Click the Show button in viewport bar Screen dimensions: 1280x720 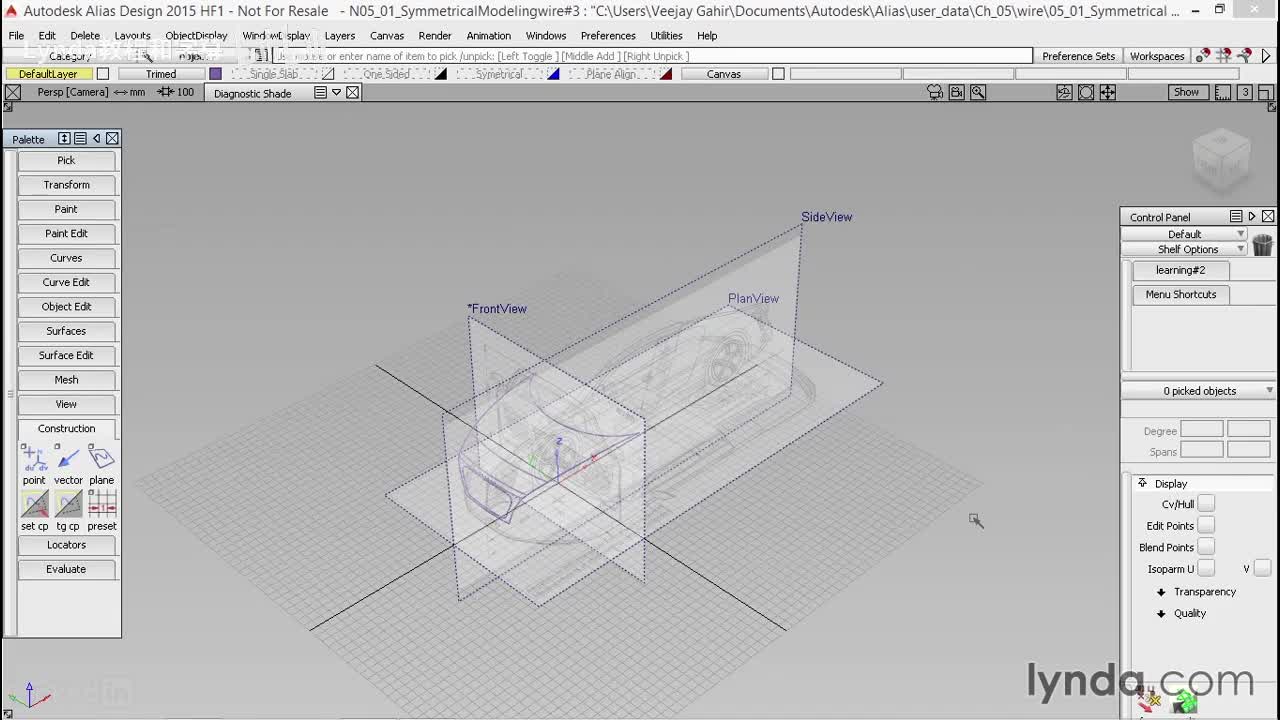pyautogui.click(x=1186, y=92)
